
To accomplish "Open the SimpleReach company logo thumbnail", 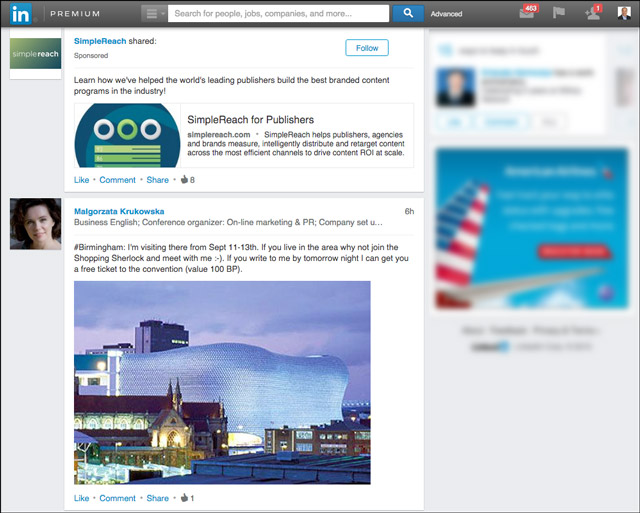I will pyautogui.click(x=36, y=53).
